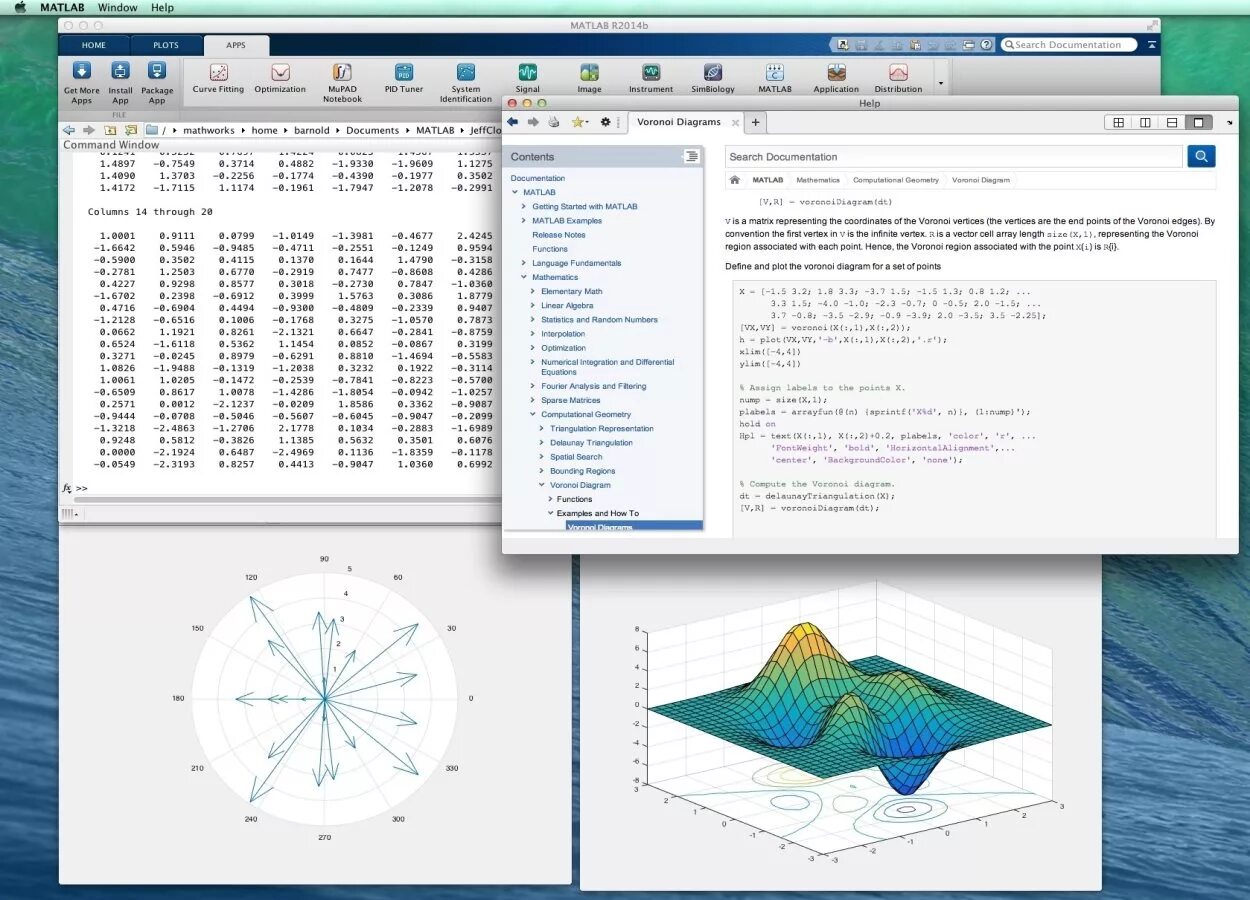Click MATLAB toolbar Search Documentation field
The height and width of the screenshot is (900, 1250).
coord(1069,45)
